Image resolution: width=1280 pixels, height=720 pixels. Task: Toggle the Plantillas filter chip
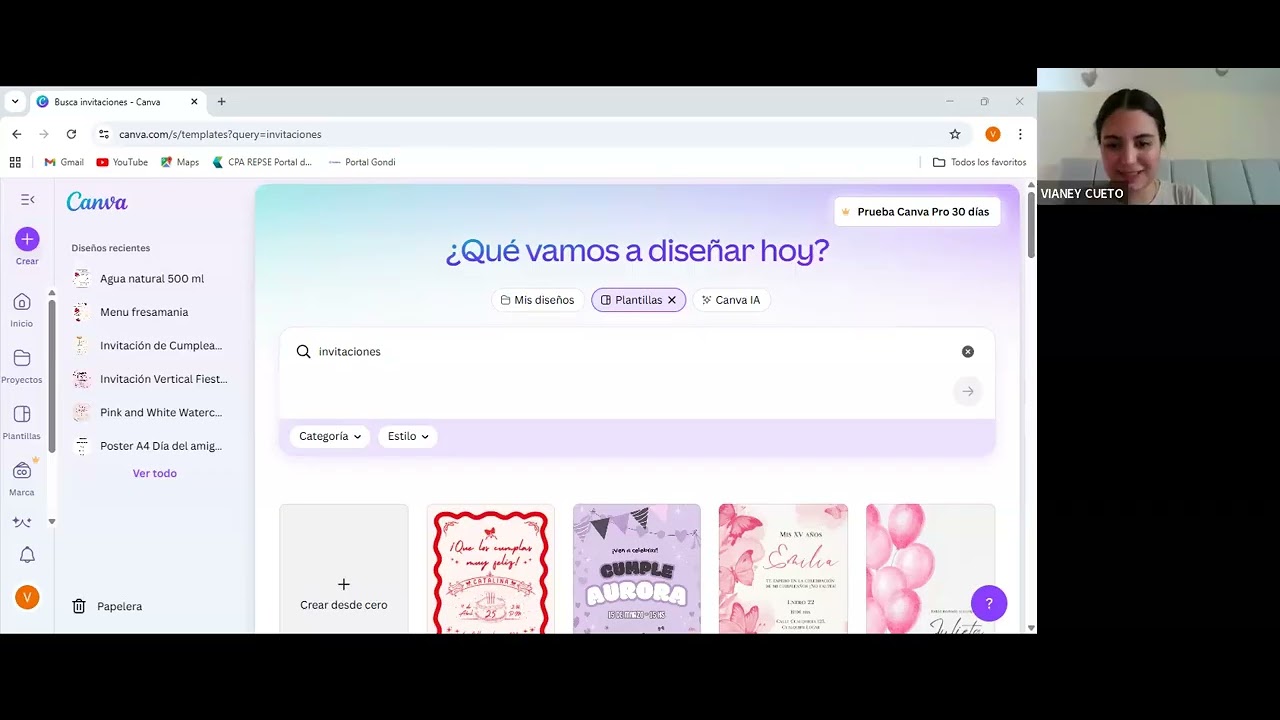(638, 300)
